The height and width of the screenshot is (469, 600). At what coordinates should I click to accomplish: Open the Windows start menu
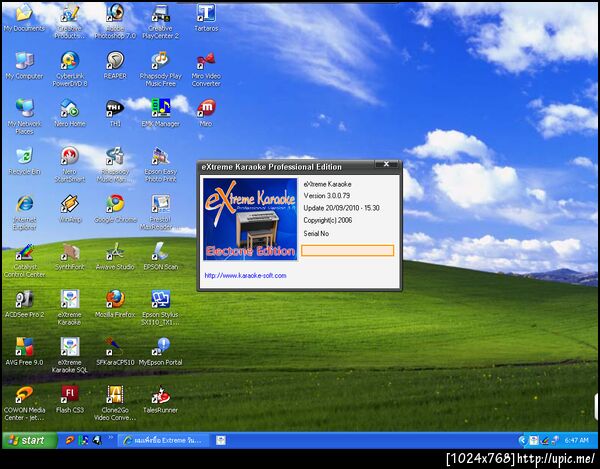[x=30, y=440]
